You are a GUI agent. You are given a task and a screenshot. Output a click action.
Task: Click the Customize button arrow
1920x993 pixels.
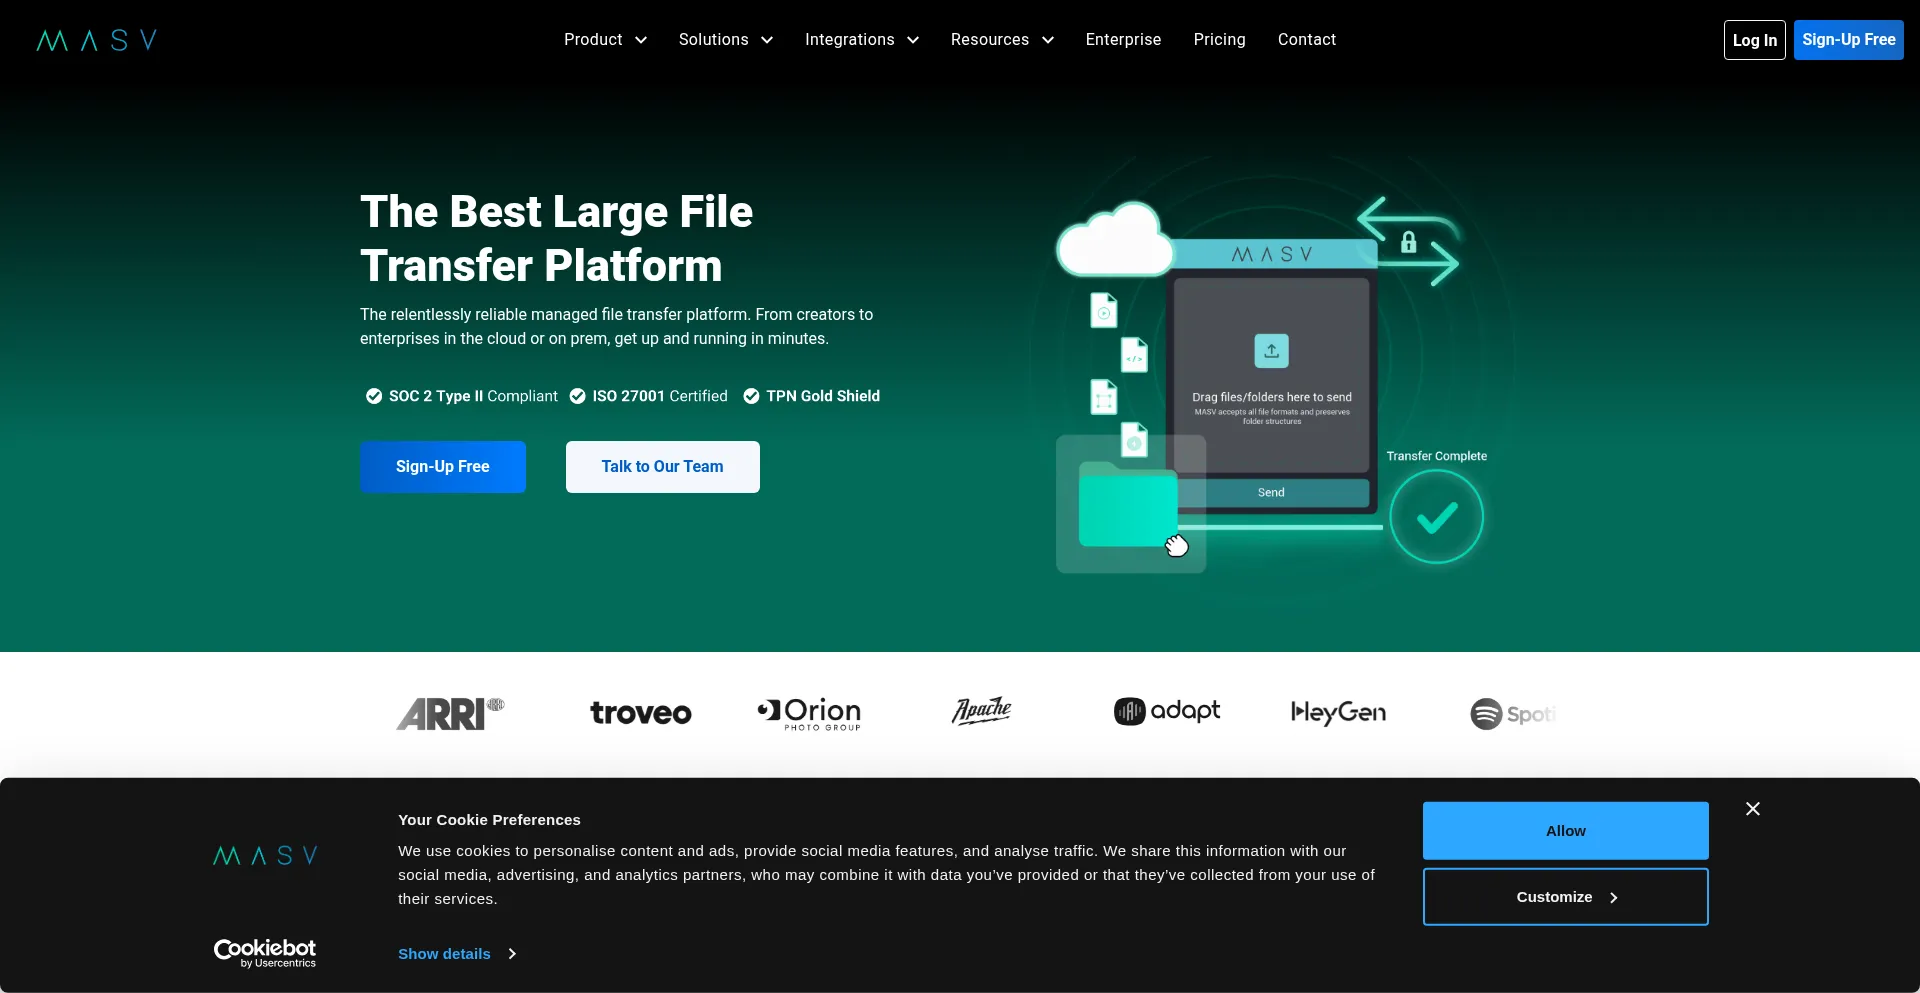(1613, 898)
